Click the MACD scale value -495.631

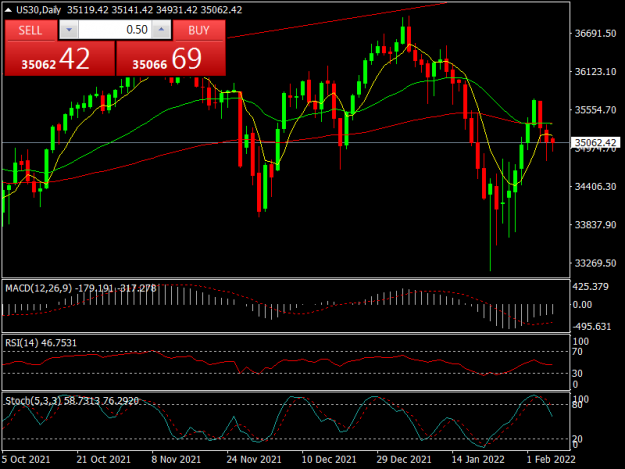click(592, 327)
